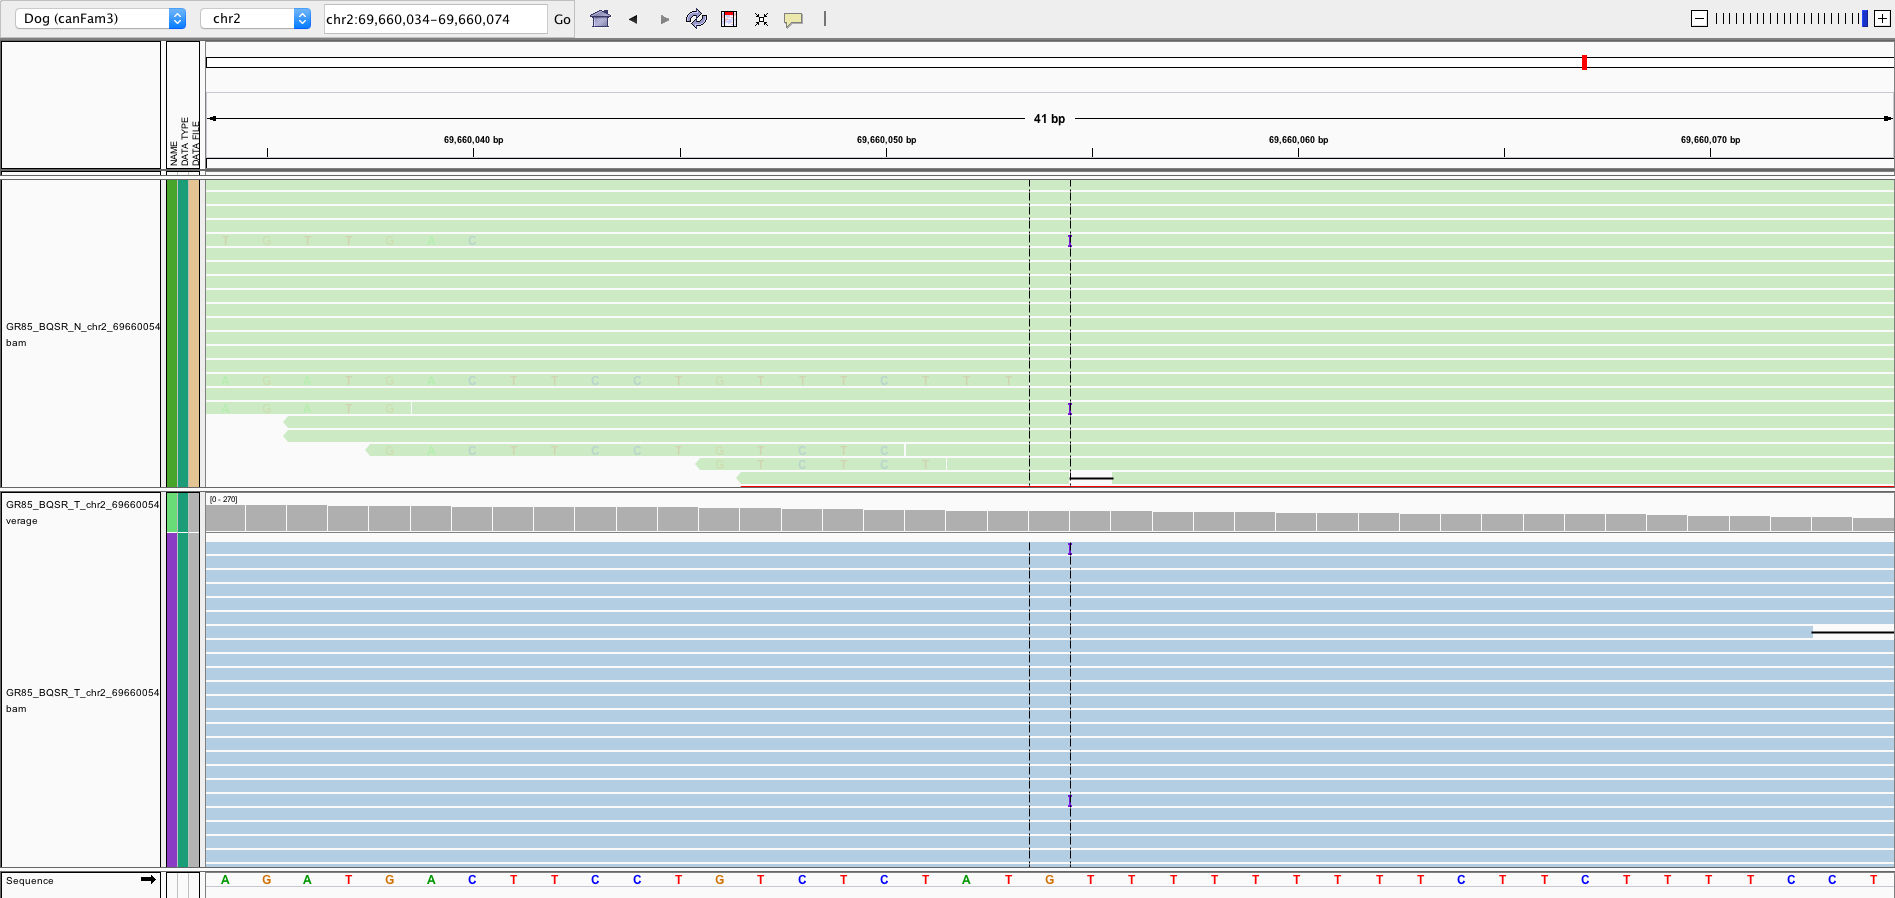Image resolution: width=1895 pixels, height=898 pixels.
Task: Click the Sequence track label
Action: tap(30, 881)
